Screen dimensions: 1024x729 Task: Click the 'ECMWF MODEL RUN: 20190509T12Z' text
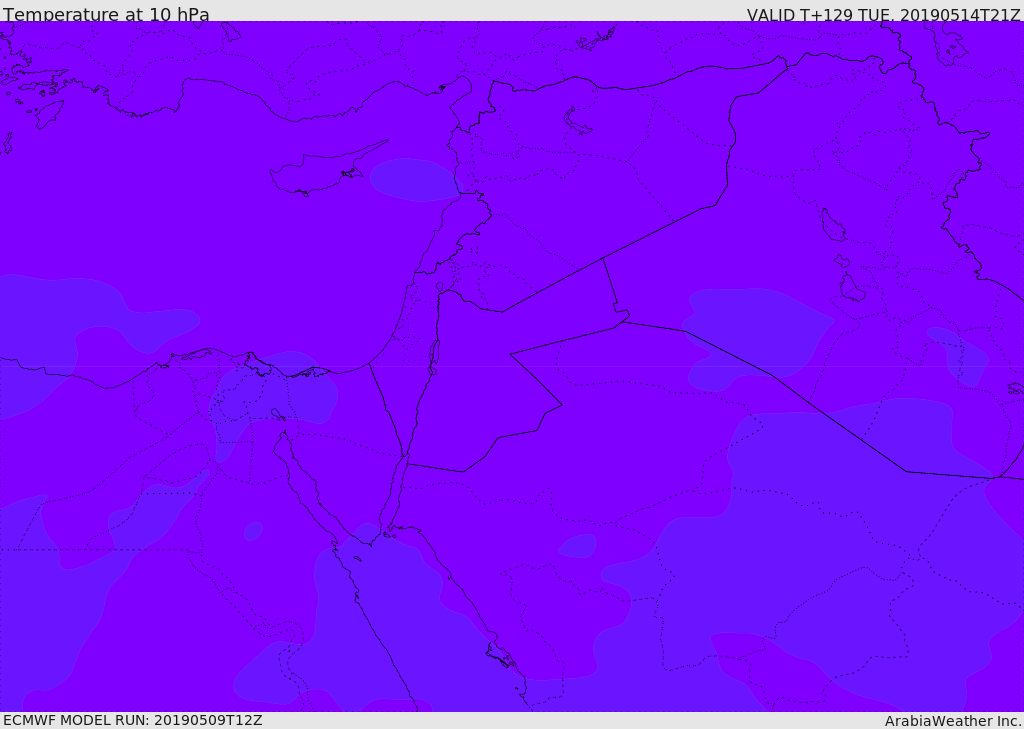click(x=133, y=721)
